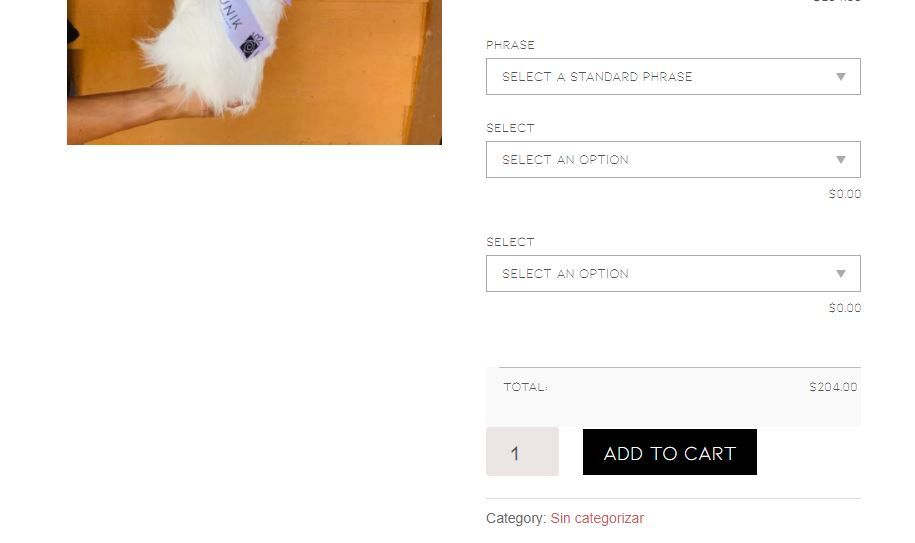The image size is (915, 543).
Task: Click arrow icon of SELECT dropdown under Phrase
Action: pyautogui.click(x=840, y=159)
